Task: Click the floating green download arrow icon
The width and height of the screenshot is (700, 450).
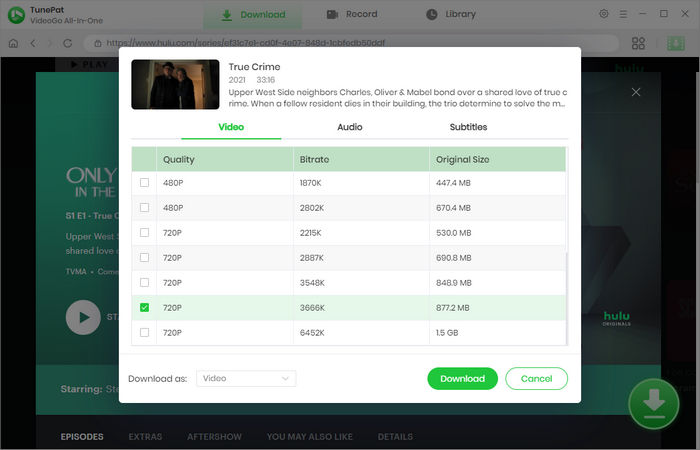Action: pyautogui.click(x=653, y=402)
